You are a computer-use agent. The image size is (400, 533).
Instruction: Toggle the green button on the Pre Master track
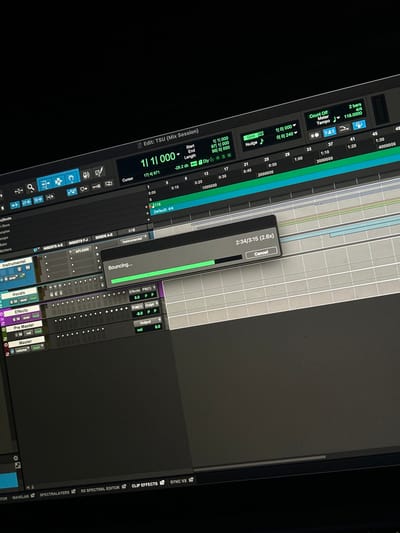[38, 331]
